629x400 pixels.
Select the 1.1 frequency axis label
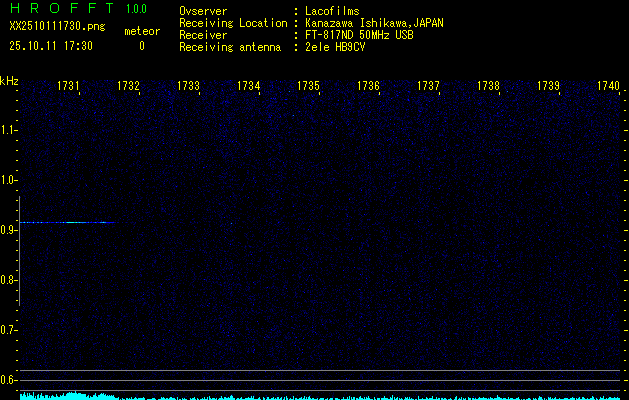tap(9, 130)
